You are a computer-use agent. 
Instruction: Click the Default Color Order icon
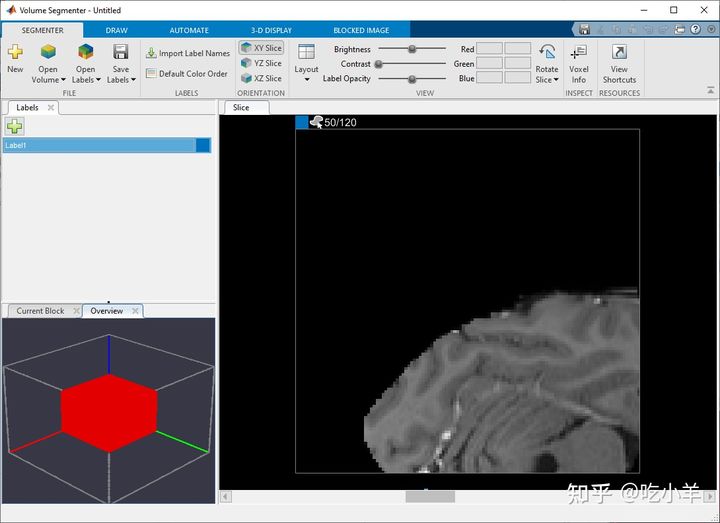(x=151, y=73)
